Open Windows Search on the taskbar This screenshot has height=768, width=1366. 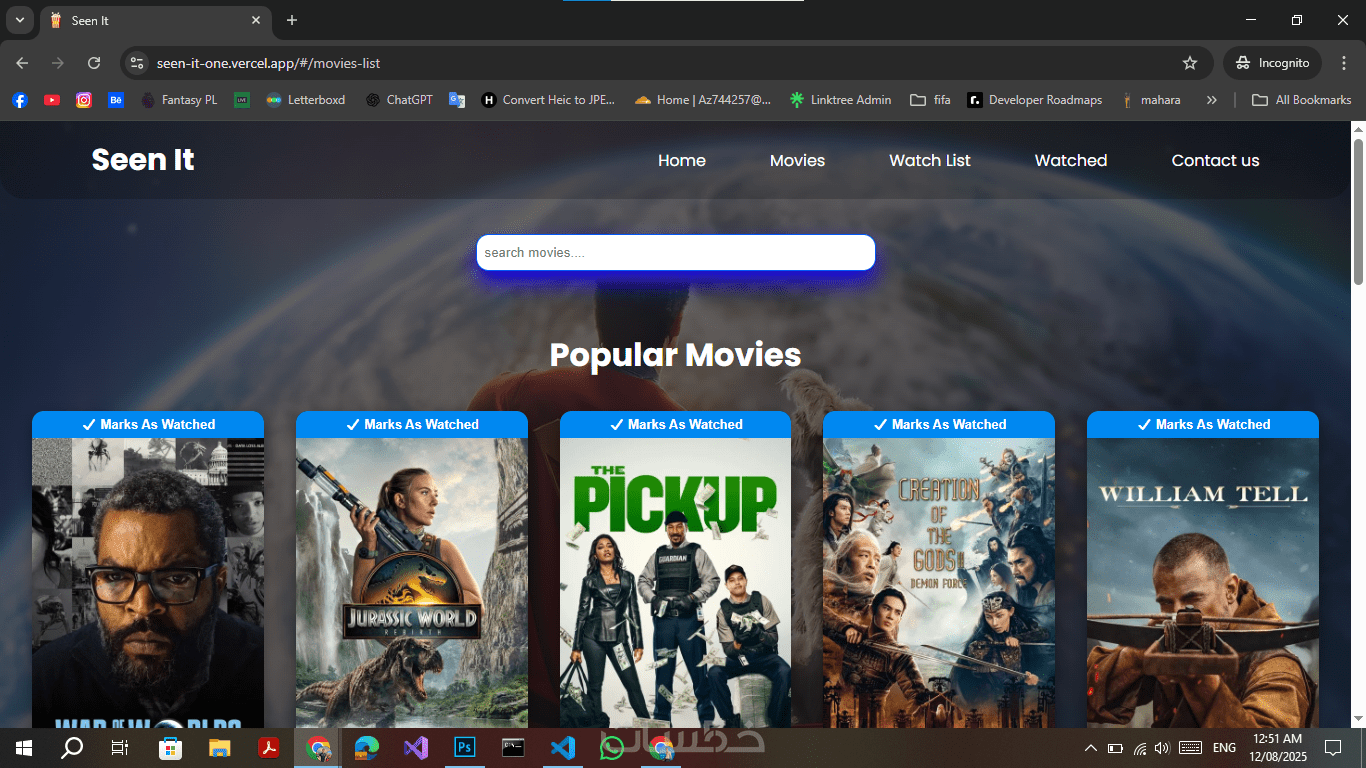click(72, 747)
